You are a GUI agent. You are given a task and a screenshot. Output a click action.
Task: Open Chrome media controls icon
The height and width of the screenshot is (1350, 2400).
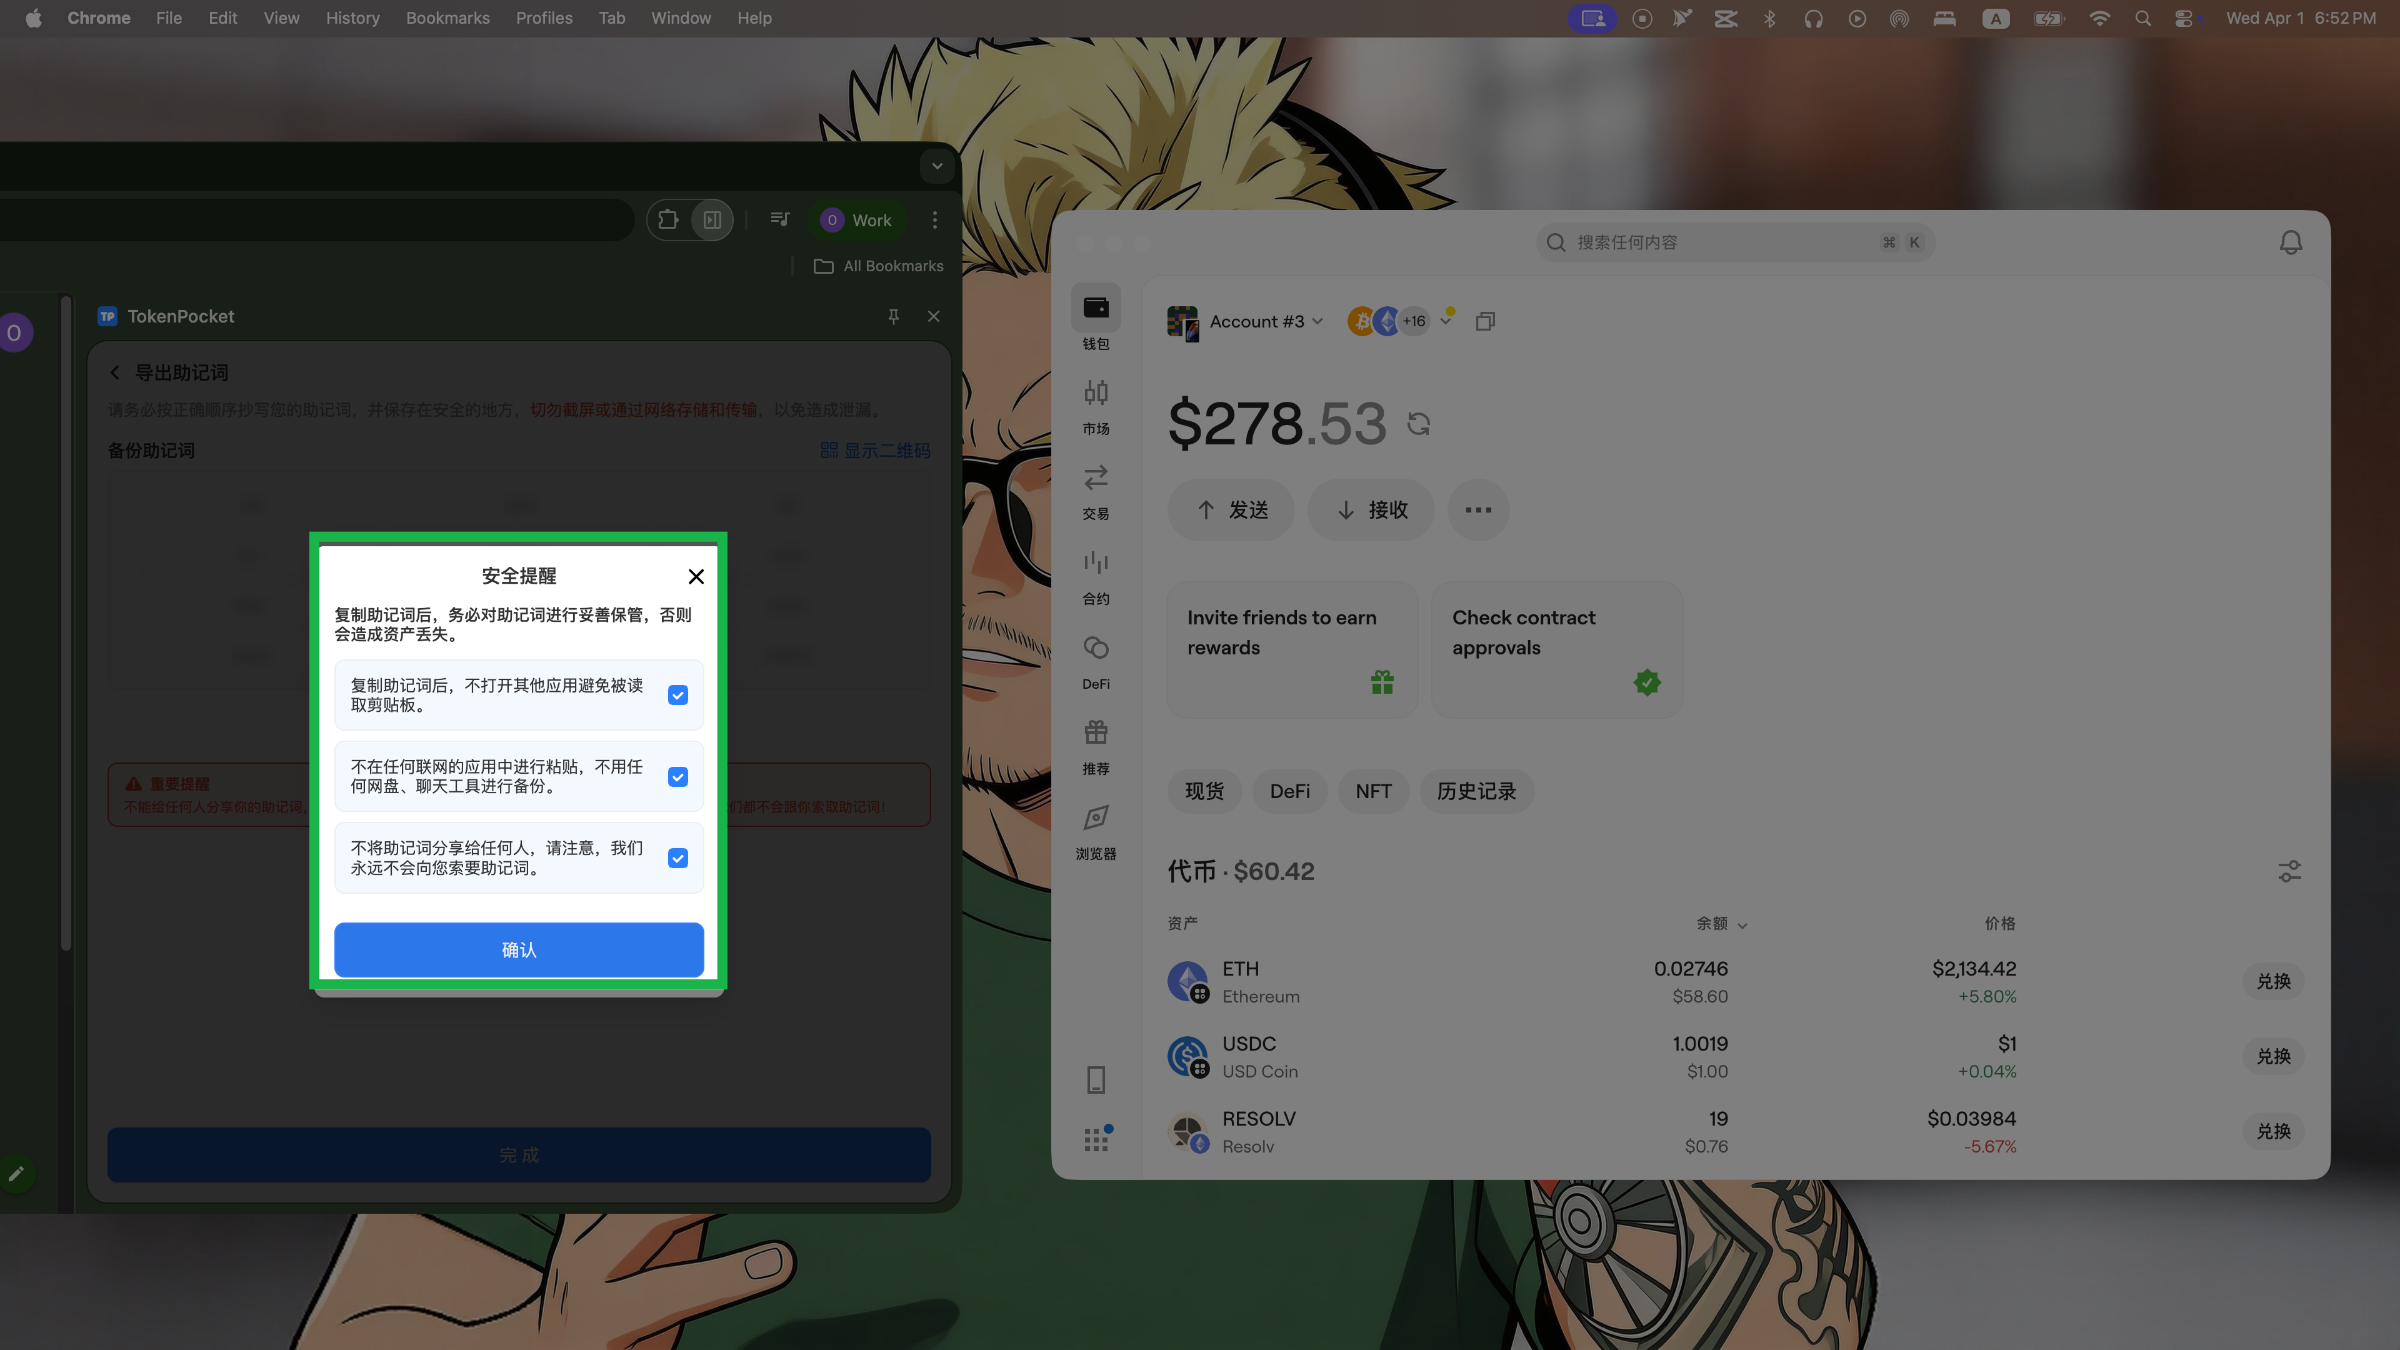pos(780,219)
